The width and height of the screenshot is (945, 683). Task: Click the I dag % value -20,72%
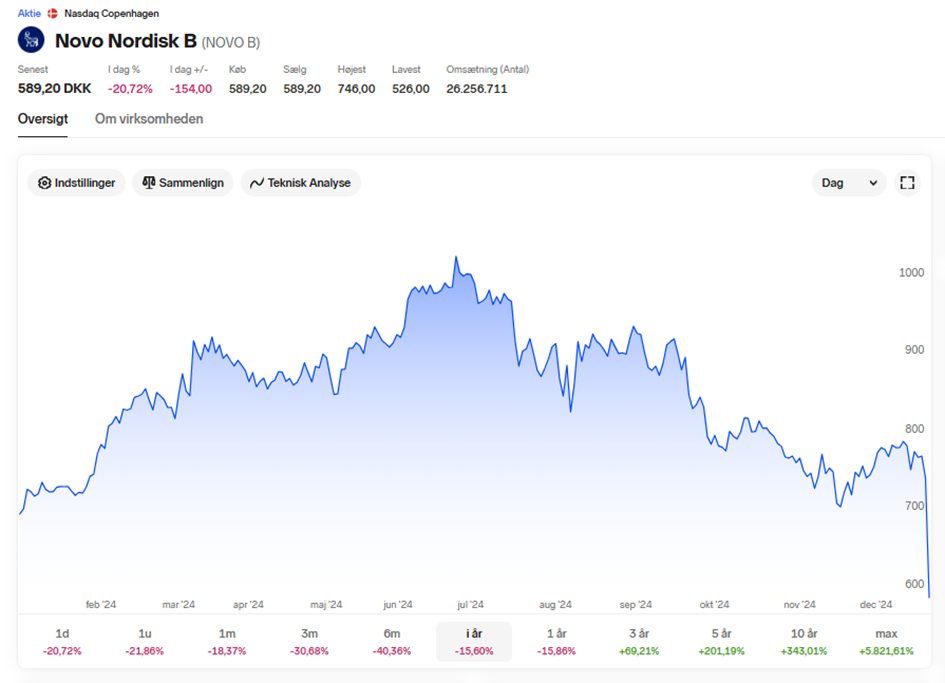(130, 89)
